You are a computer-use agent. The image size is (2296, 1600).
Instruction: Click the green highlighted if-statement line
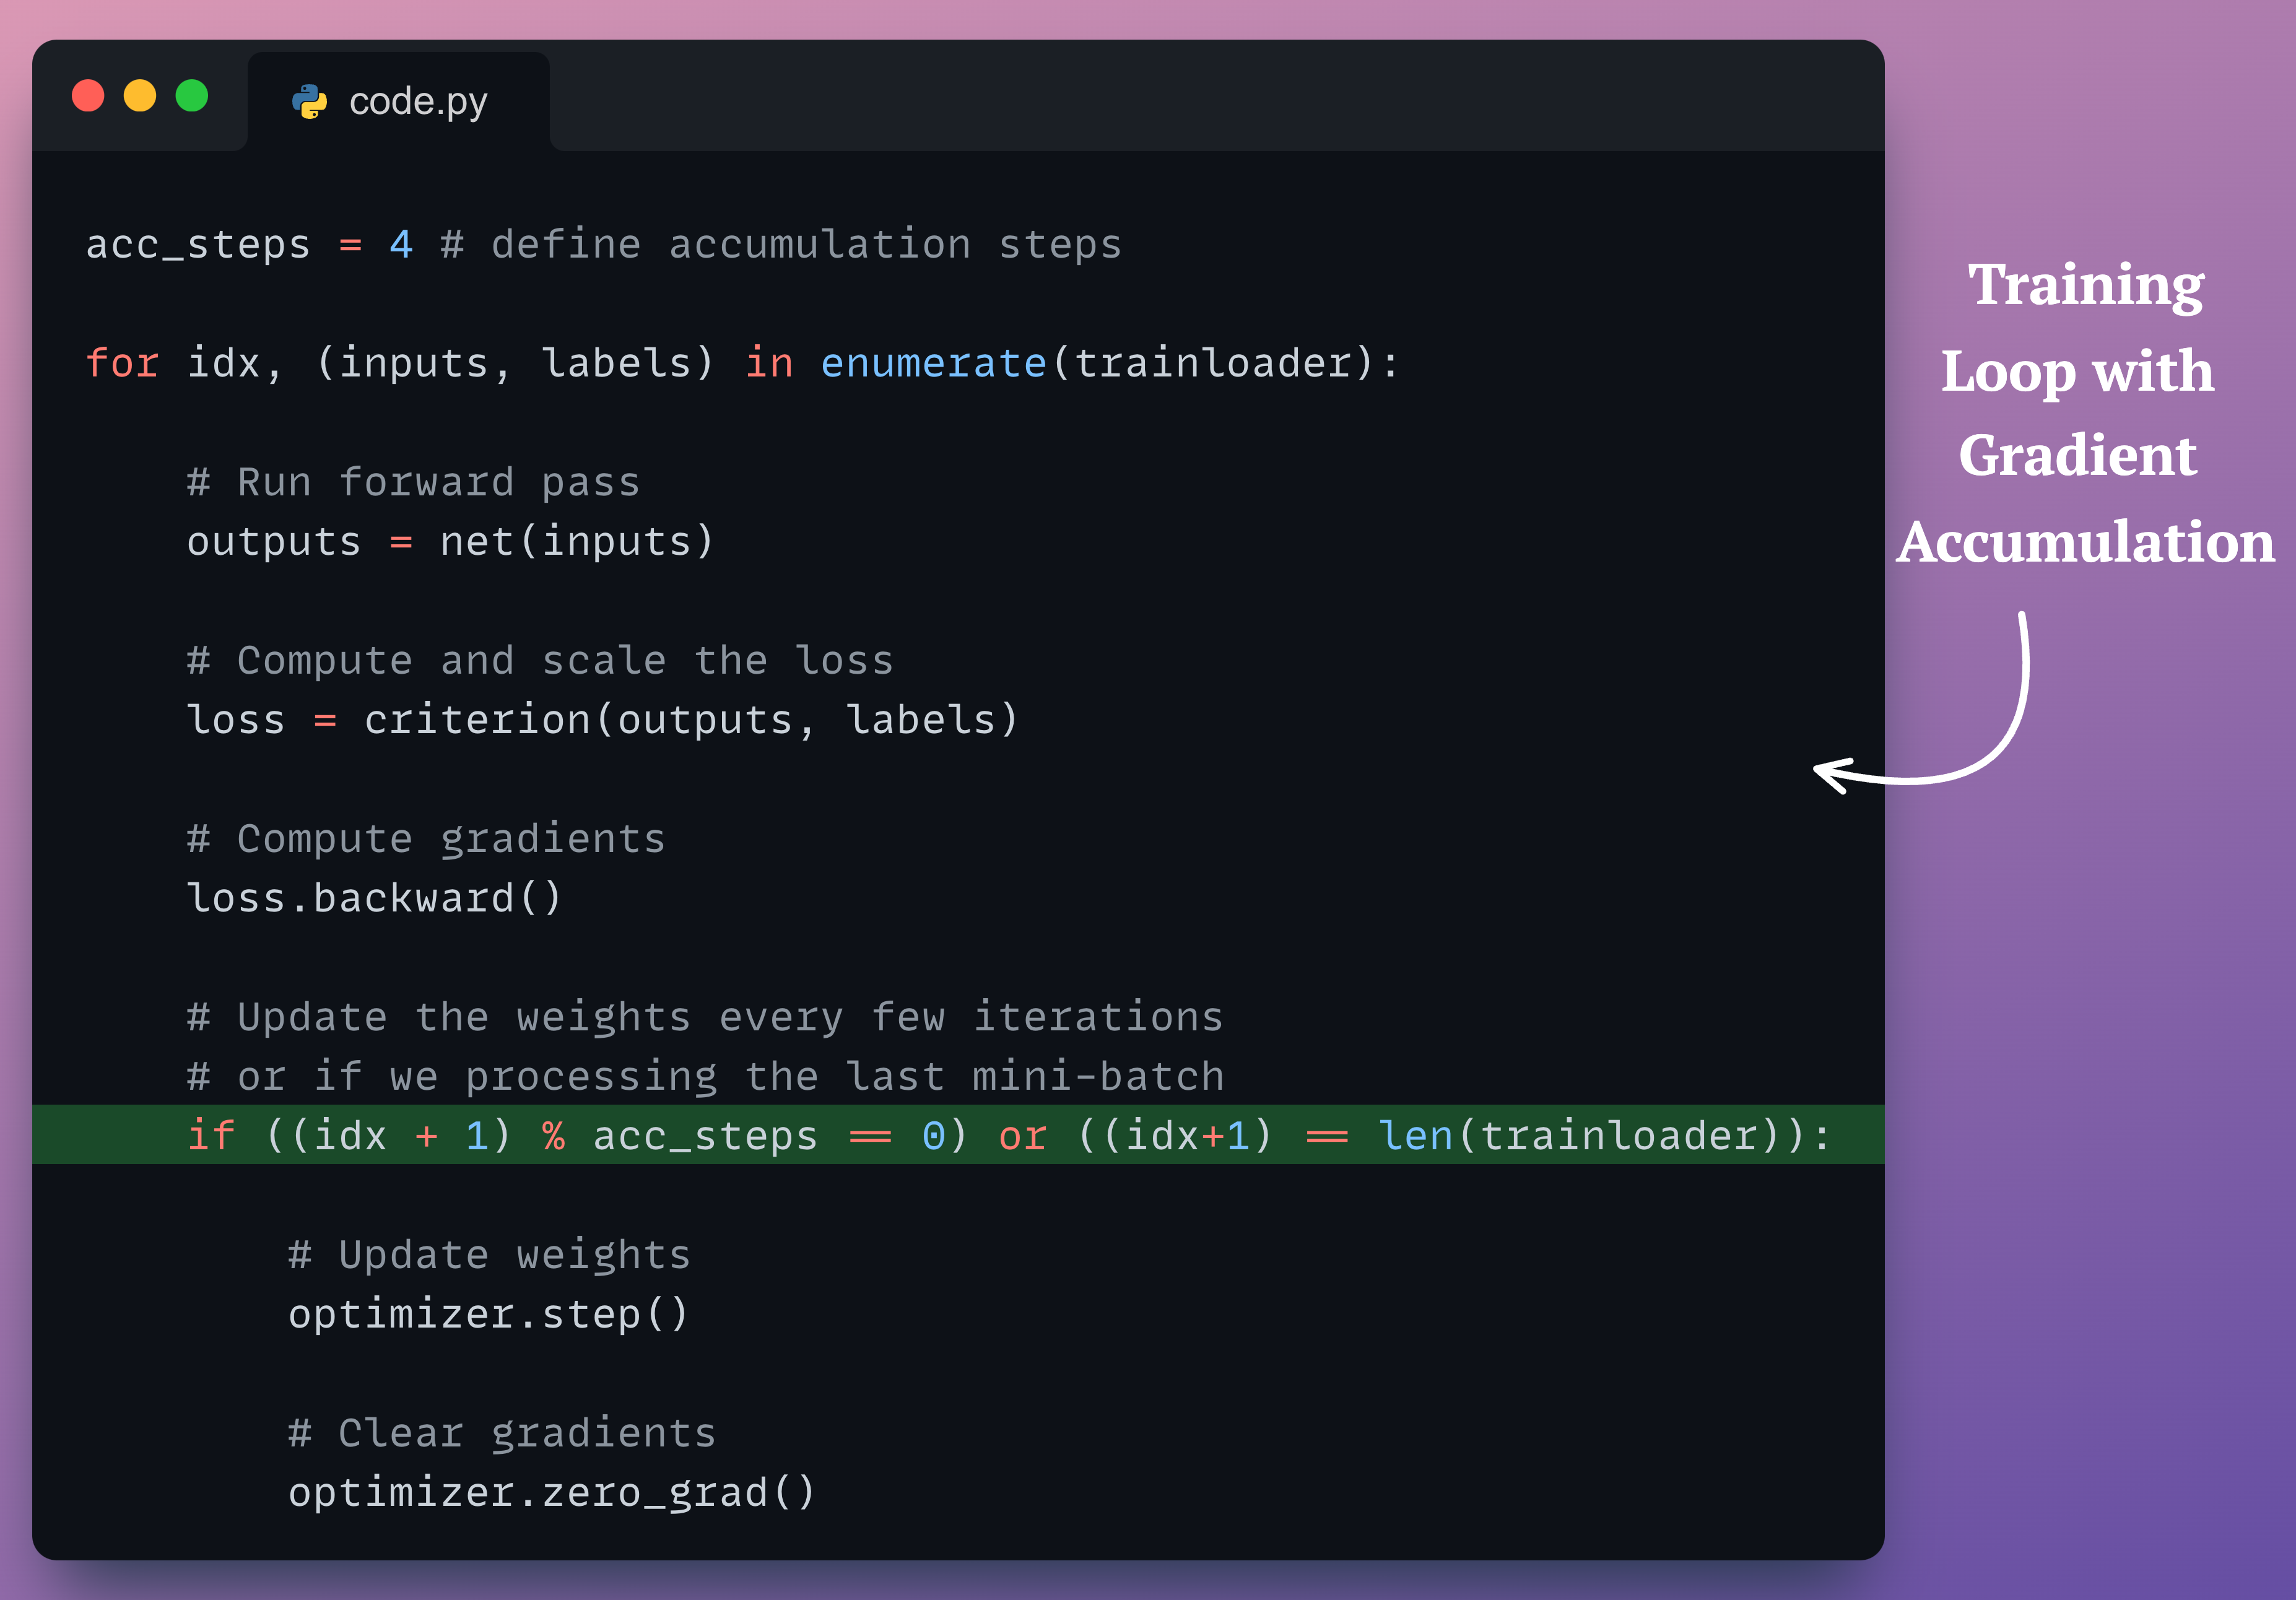coord(1008,1135)
